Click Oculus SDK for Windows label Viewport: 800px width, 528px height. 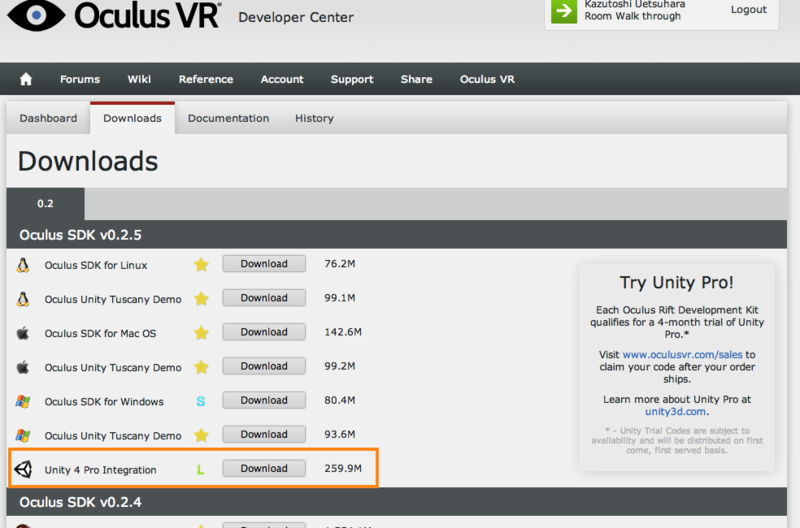tap(104, 401)
